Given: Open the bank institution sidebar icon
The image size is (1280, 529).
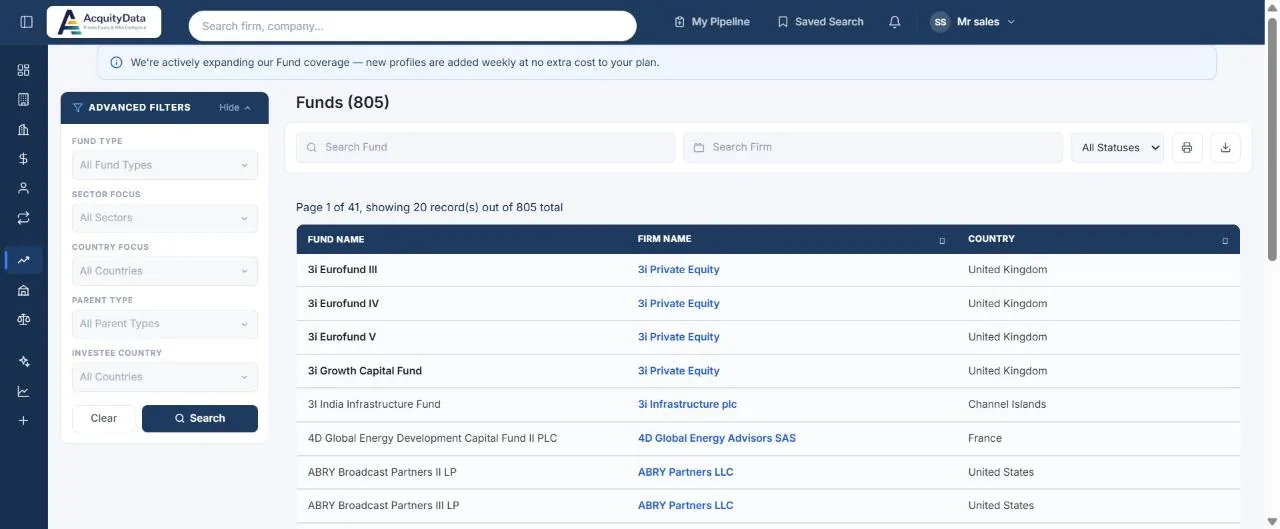Looking at the screenshot, I should click(x=24, y=290).
